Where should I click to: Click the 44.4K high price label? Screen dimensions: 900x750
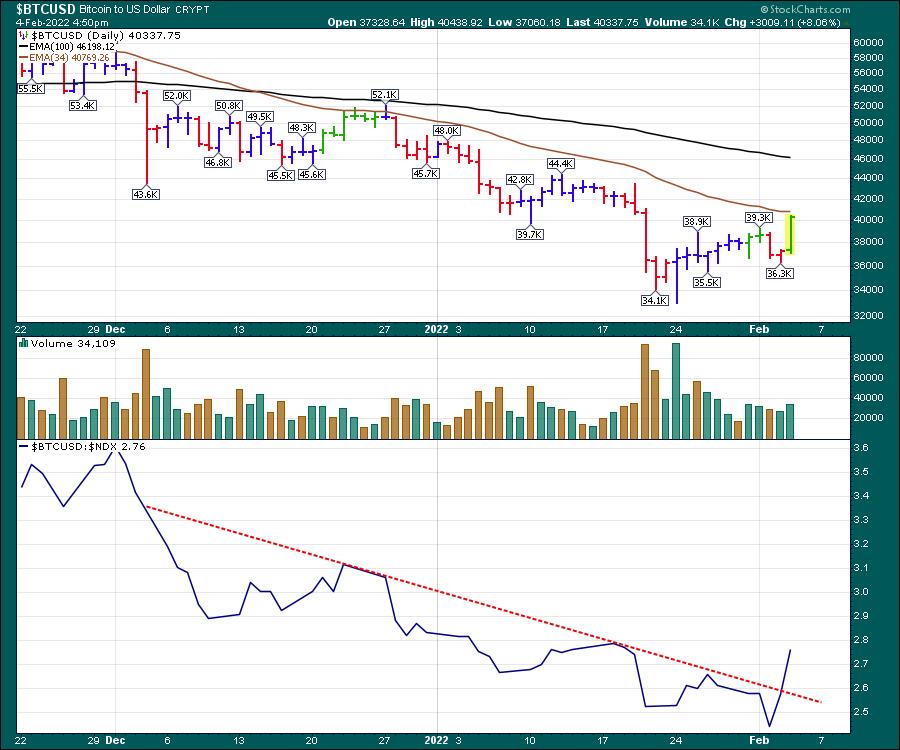[x=560, y=163]
